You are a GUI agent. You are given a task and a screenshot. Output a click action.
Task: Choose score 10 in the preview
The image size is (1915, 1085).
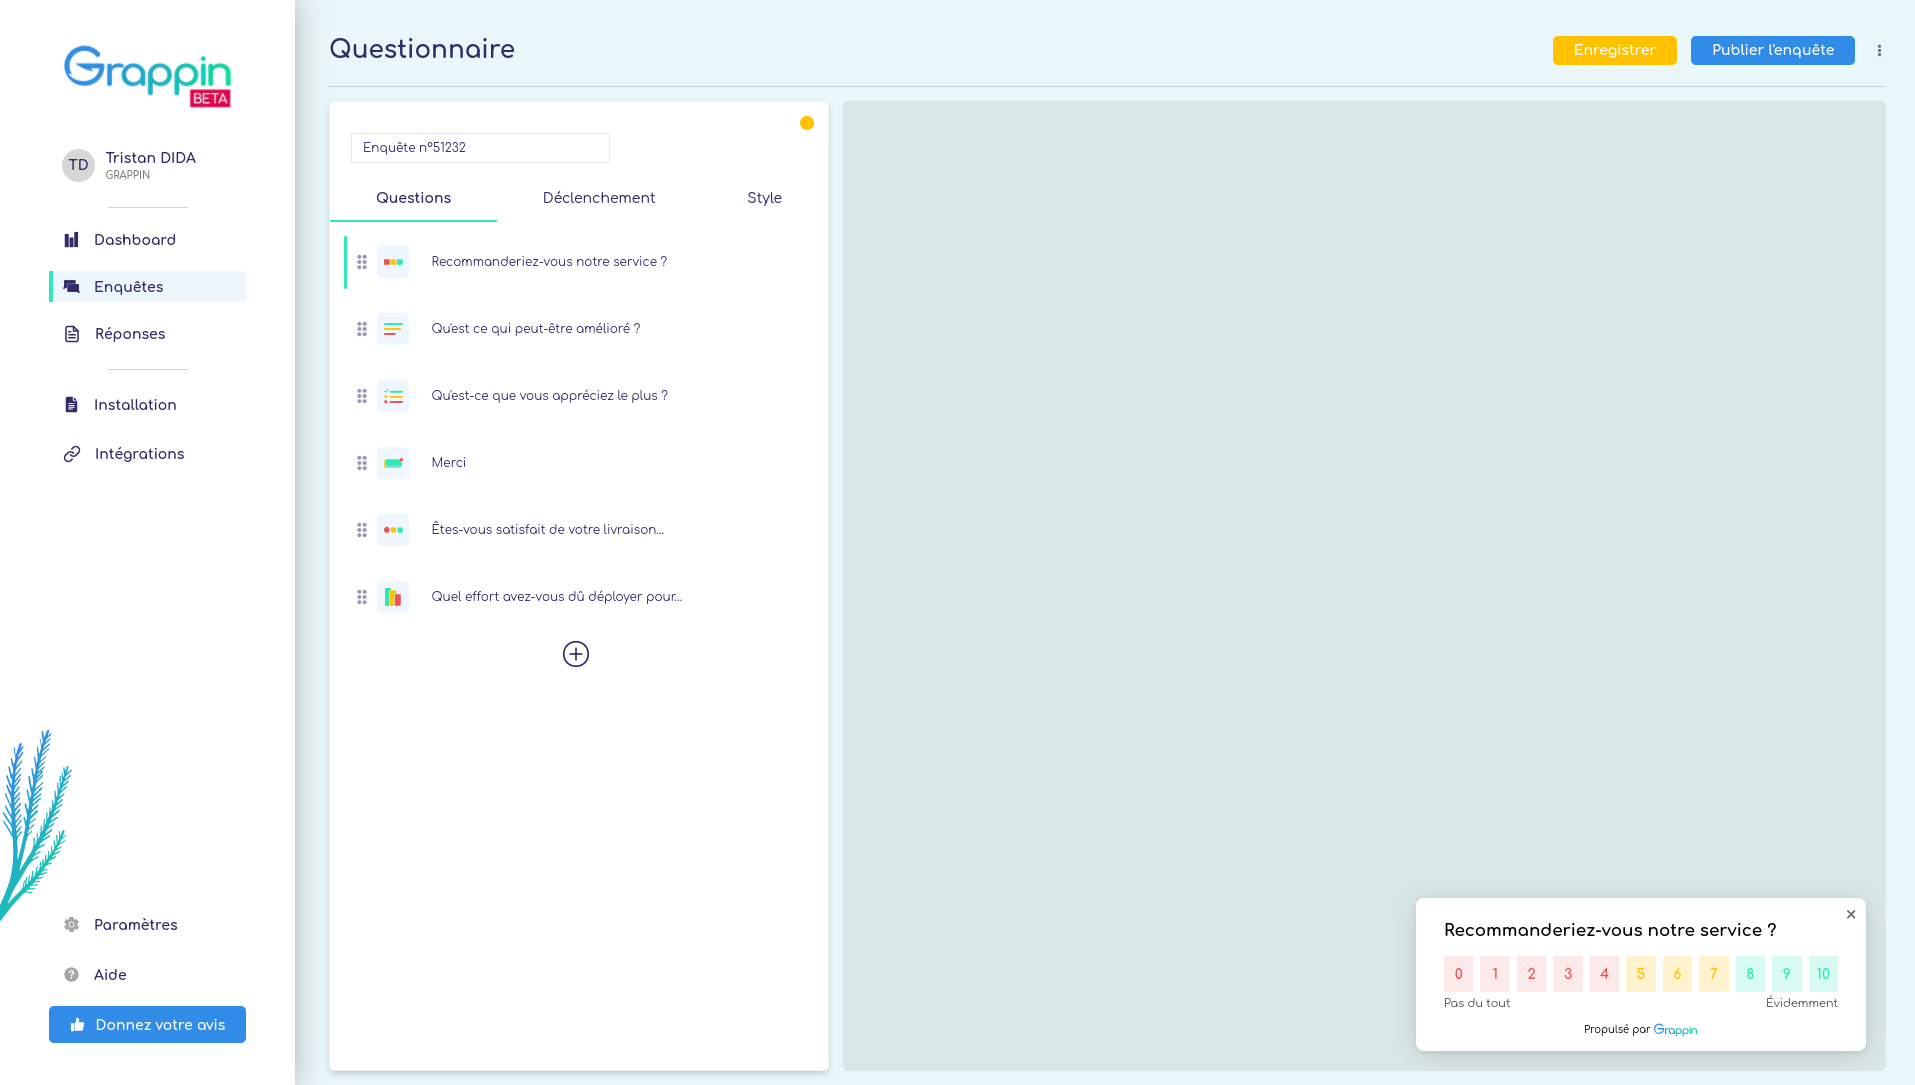(1823, 974)
